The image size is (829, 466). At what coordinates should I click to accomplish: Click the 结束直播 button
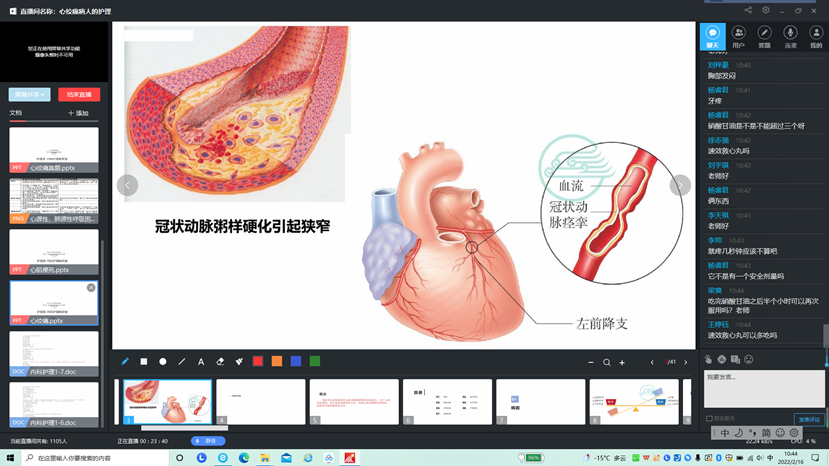tap(79, 95)
